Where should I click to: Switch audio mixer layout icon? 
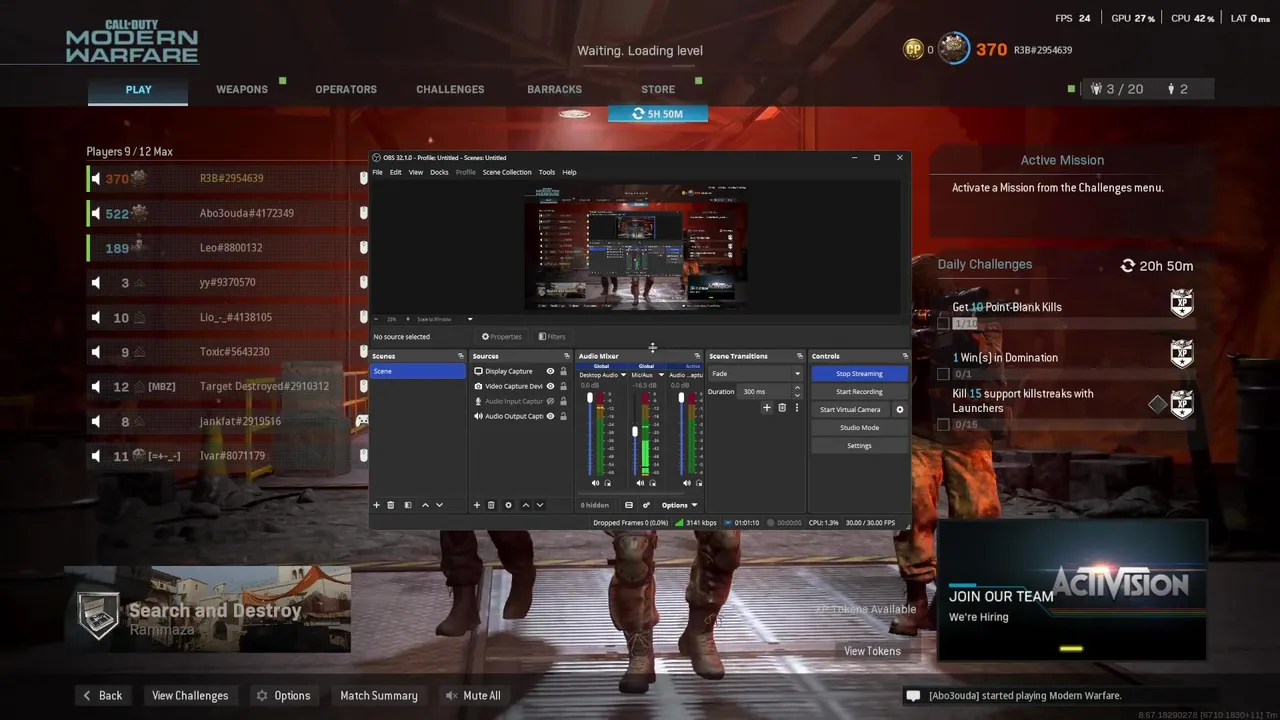629,505
